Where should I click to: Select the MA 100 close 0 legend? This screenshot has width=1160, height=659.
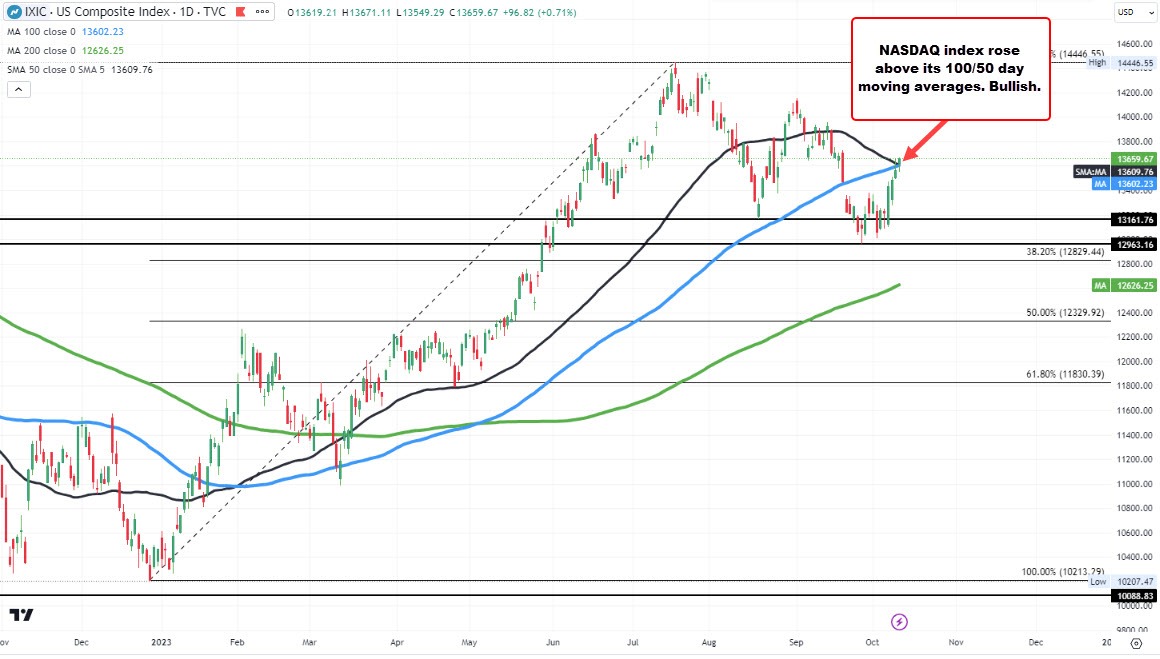(41, 32)
